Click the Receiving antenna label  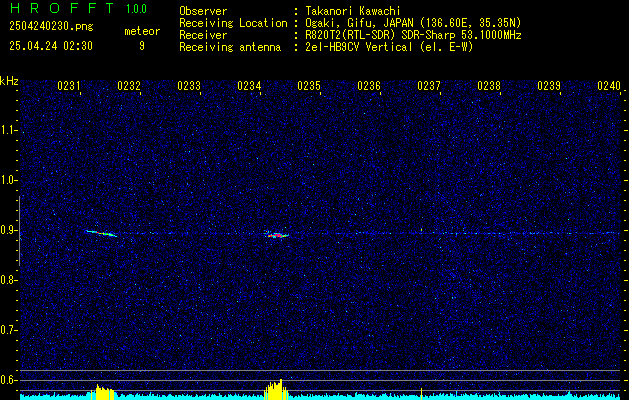point(230,47)
